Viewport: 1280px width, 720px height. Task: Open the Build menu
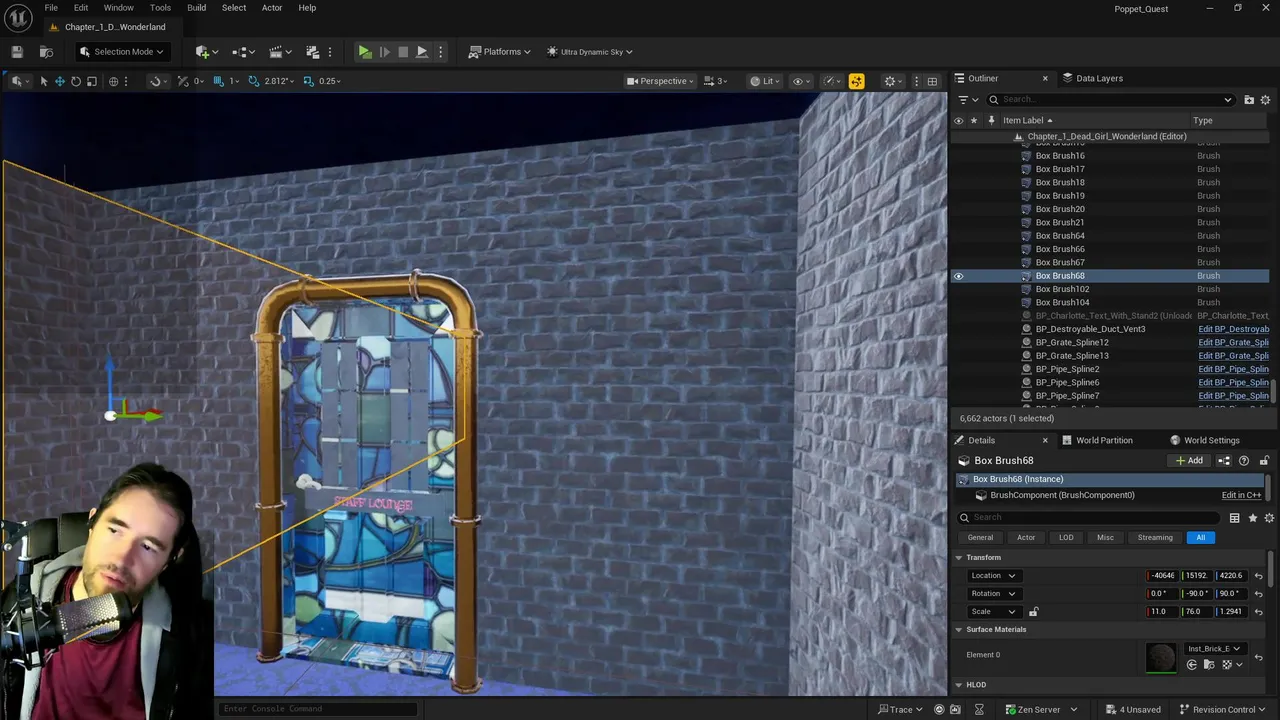196,8
